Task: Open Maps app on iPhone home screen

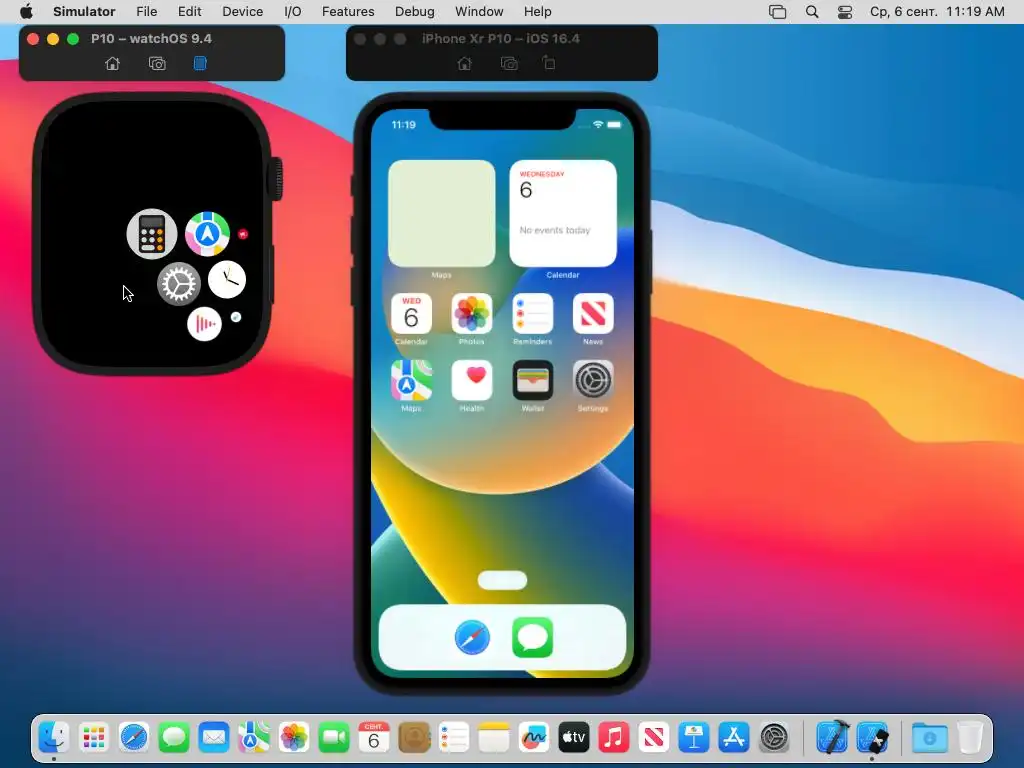Action: tap(411, 380)
